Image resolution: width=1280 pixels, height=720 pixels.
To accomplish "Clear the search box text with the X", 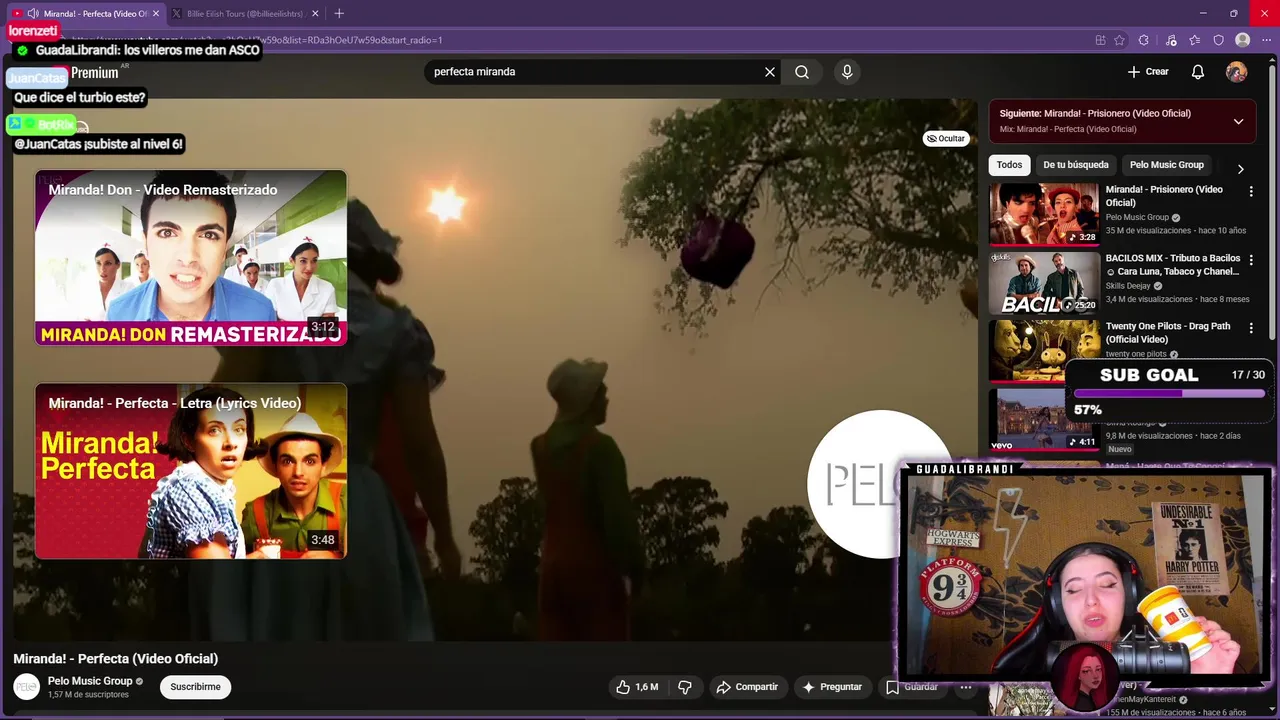I will [770, 72].
